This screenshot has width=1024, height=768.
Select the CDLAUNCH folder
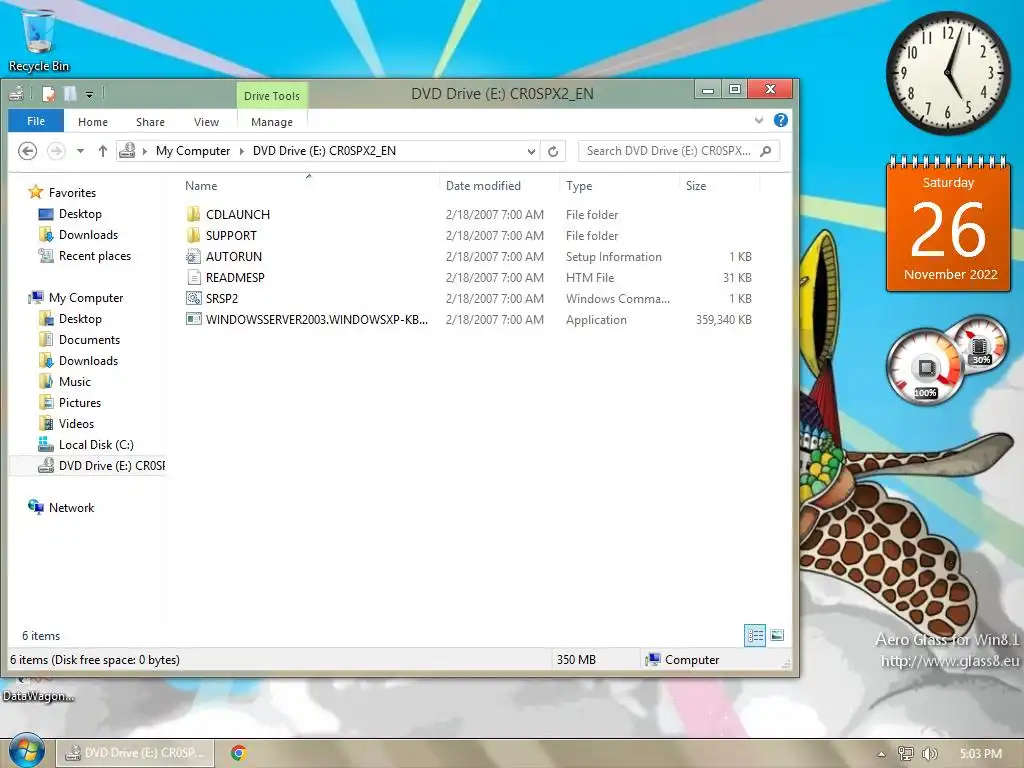tap(238, 214)
